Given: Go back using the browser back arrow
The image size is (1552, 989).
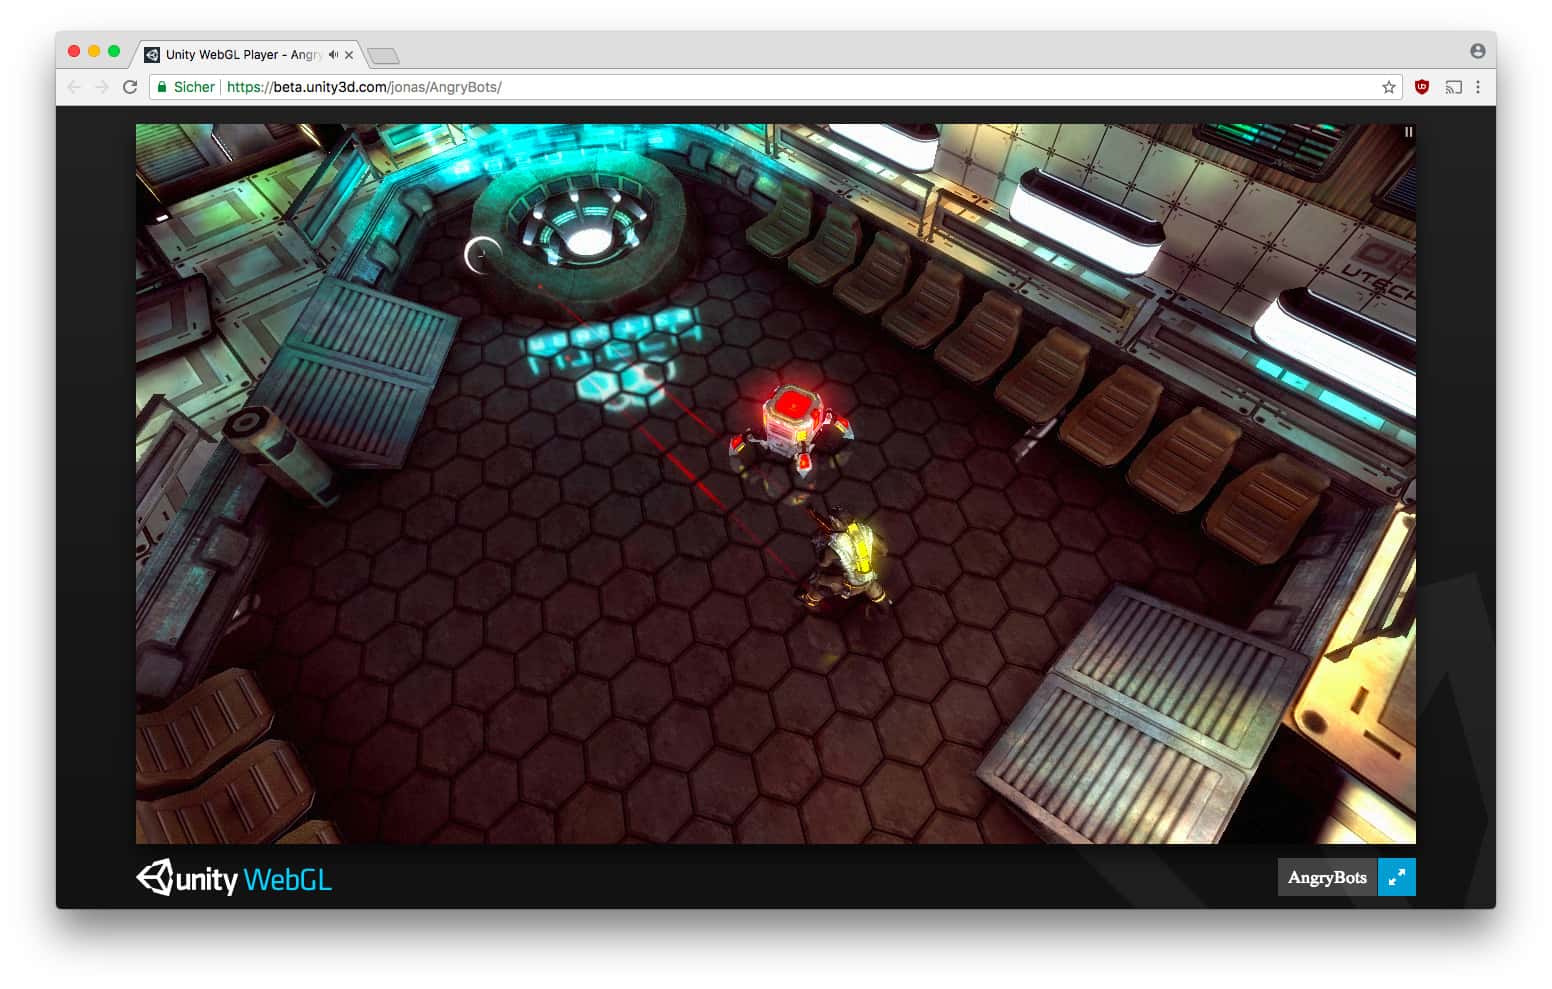Looking at the screenshot, I should click(x=74, y=87).
